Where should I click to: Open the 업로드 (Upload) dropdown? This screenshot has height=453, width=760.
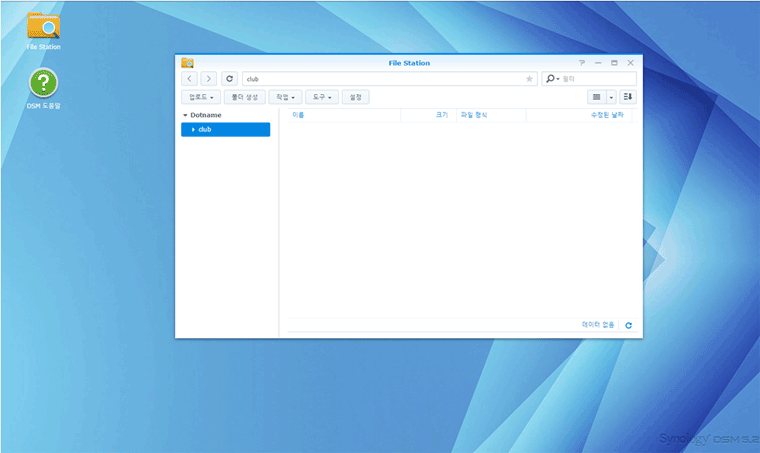click(201, 97)
